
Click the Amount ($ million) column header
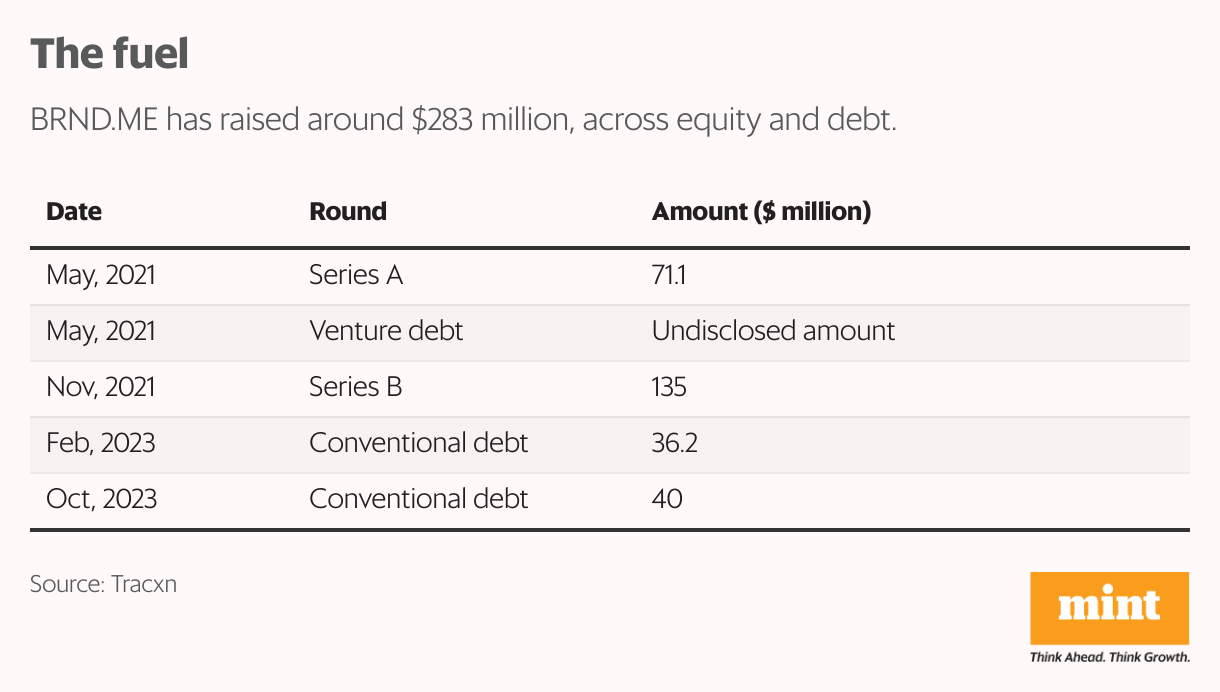pos(761,212)
